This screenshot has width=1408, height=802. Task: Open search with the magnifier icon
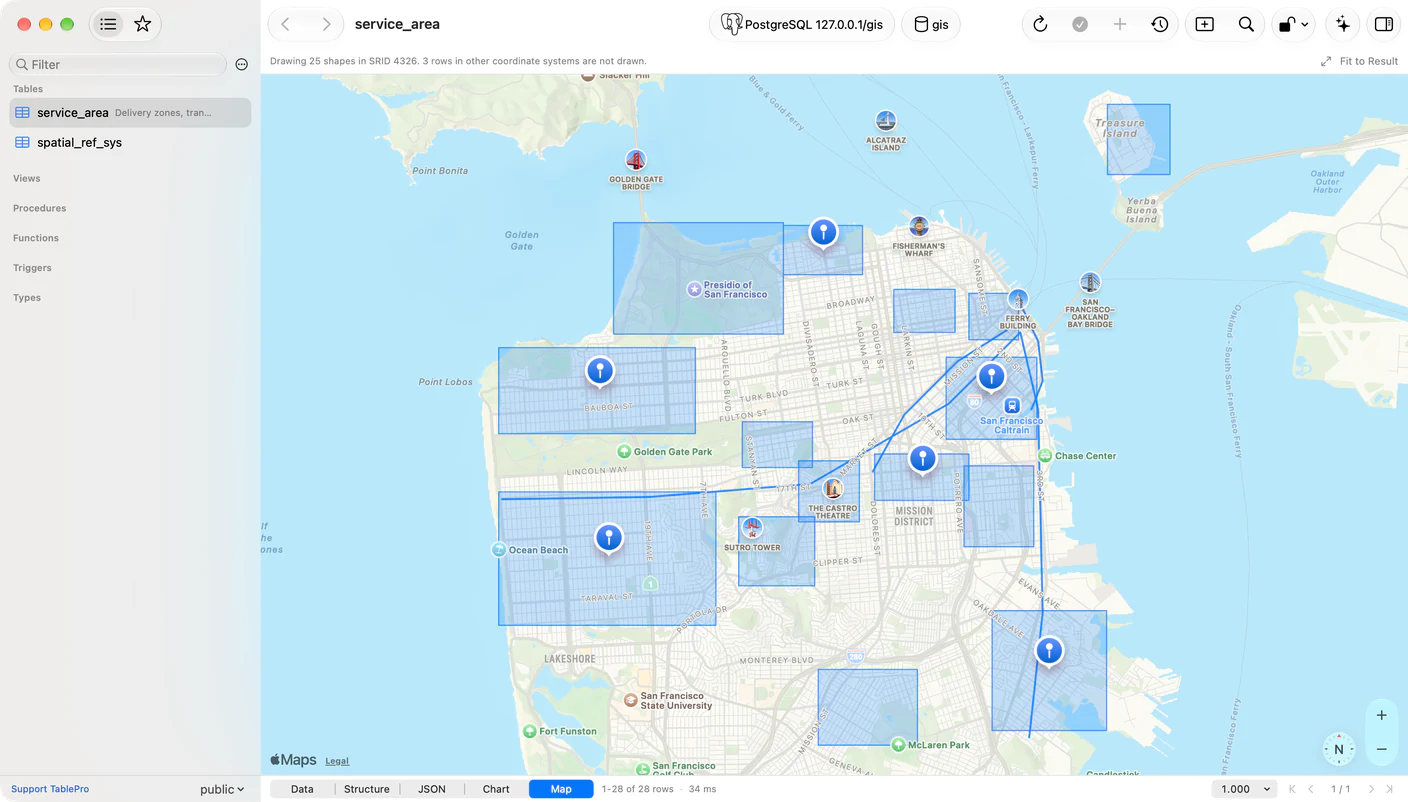coord(1246,24)
